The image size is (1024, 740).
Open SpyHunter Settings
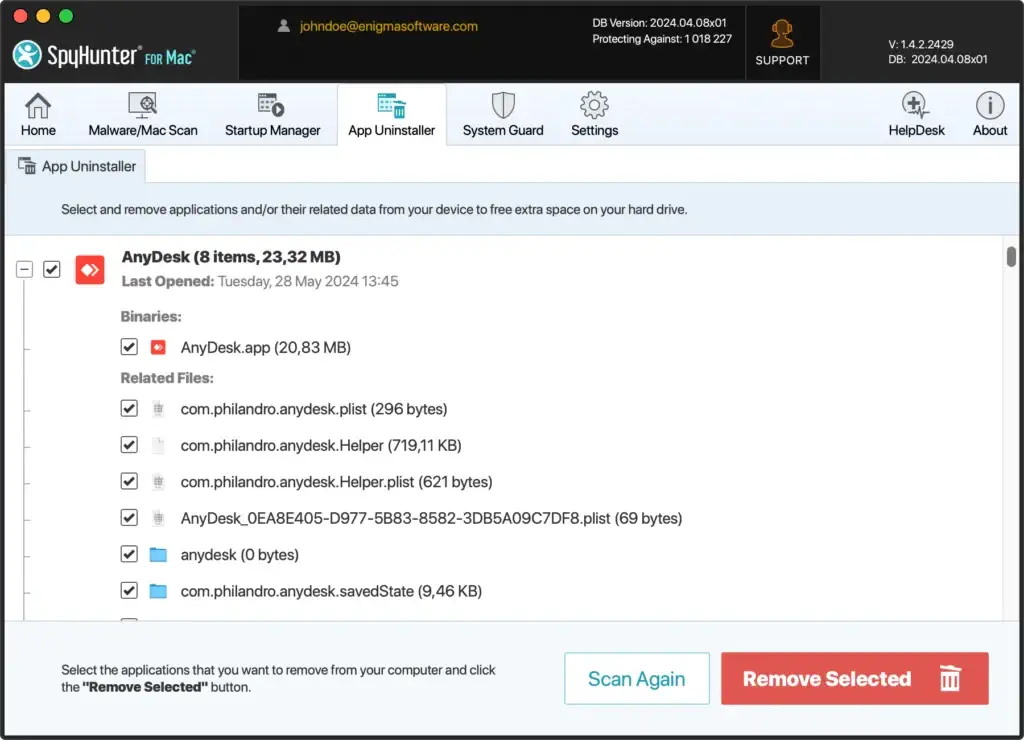(593, 112)
